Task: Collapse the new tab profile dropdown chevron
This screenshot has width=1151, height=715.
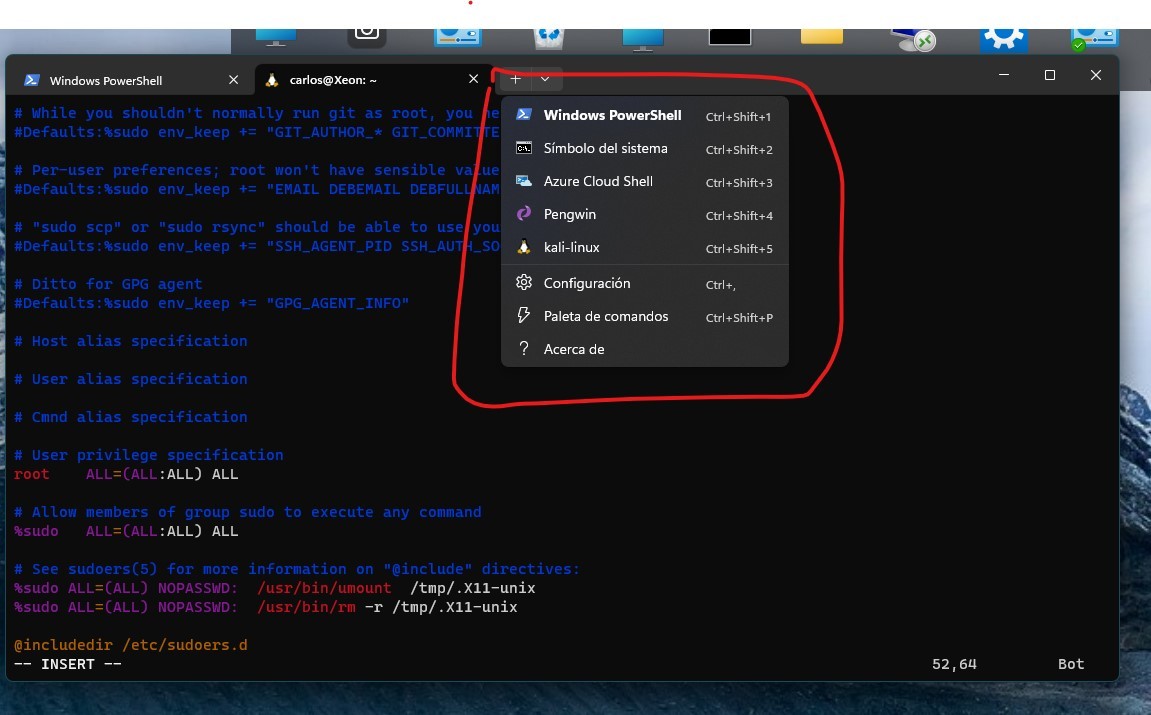Action: pos(545,79)
